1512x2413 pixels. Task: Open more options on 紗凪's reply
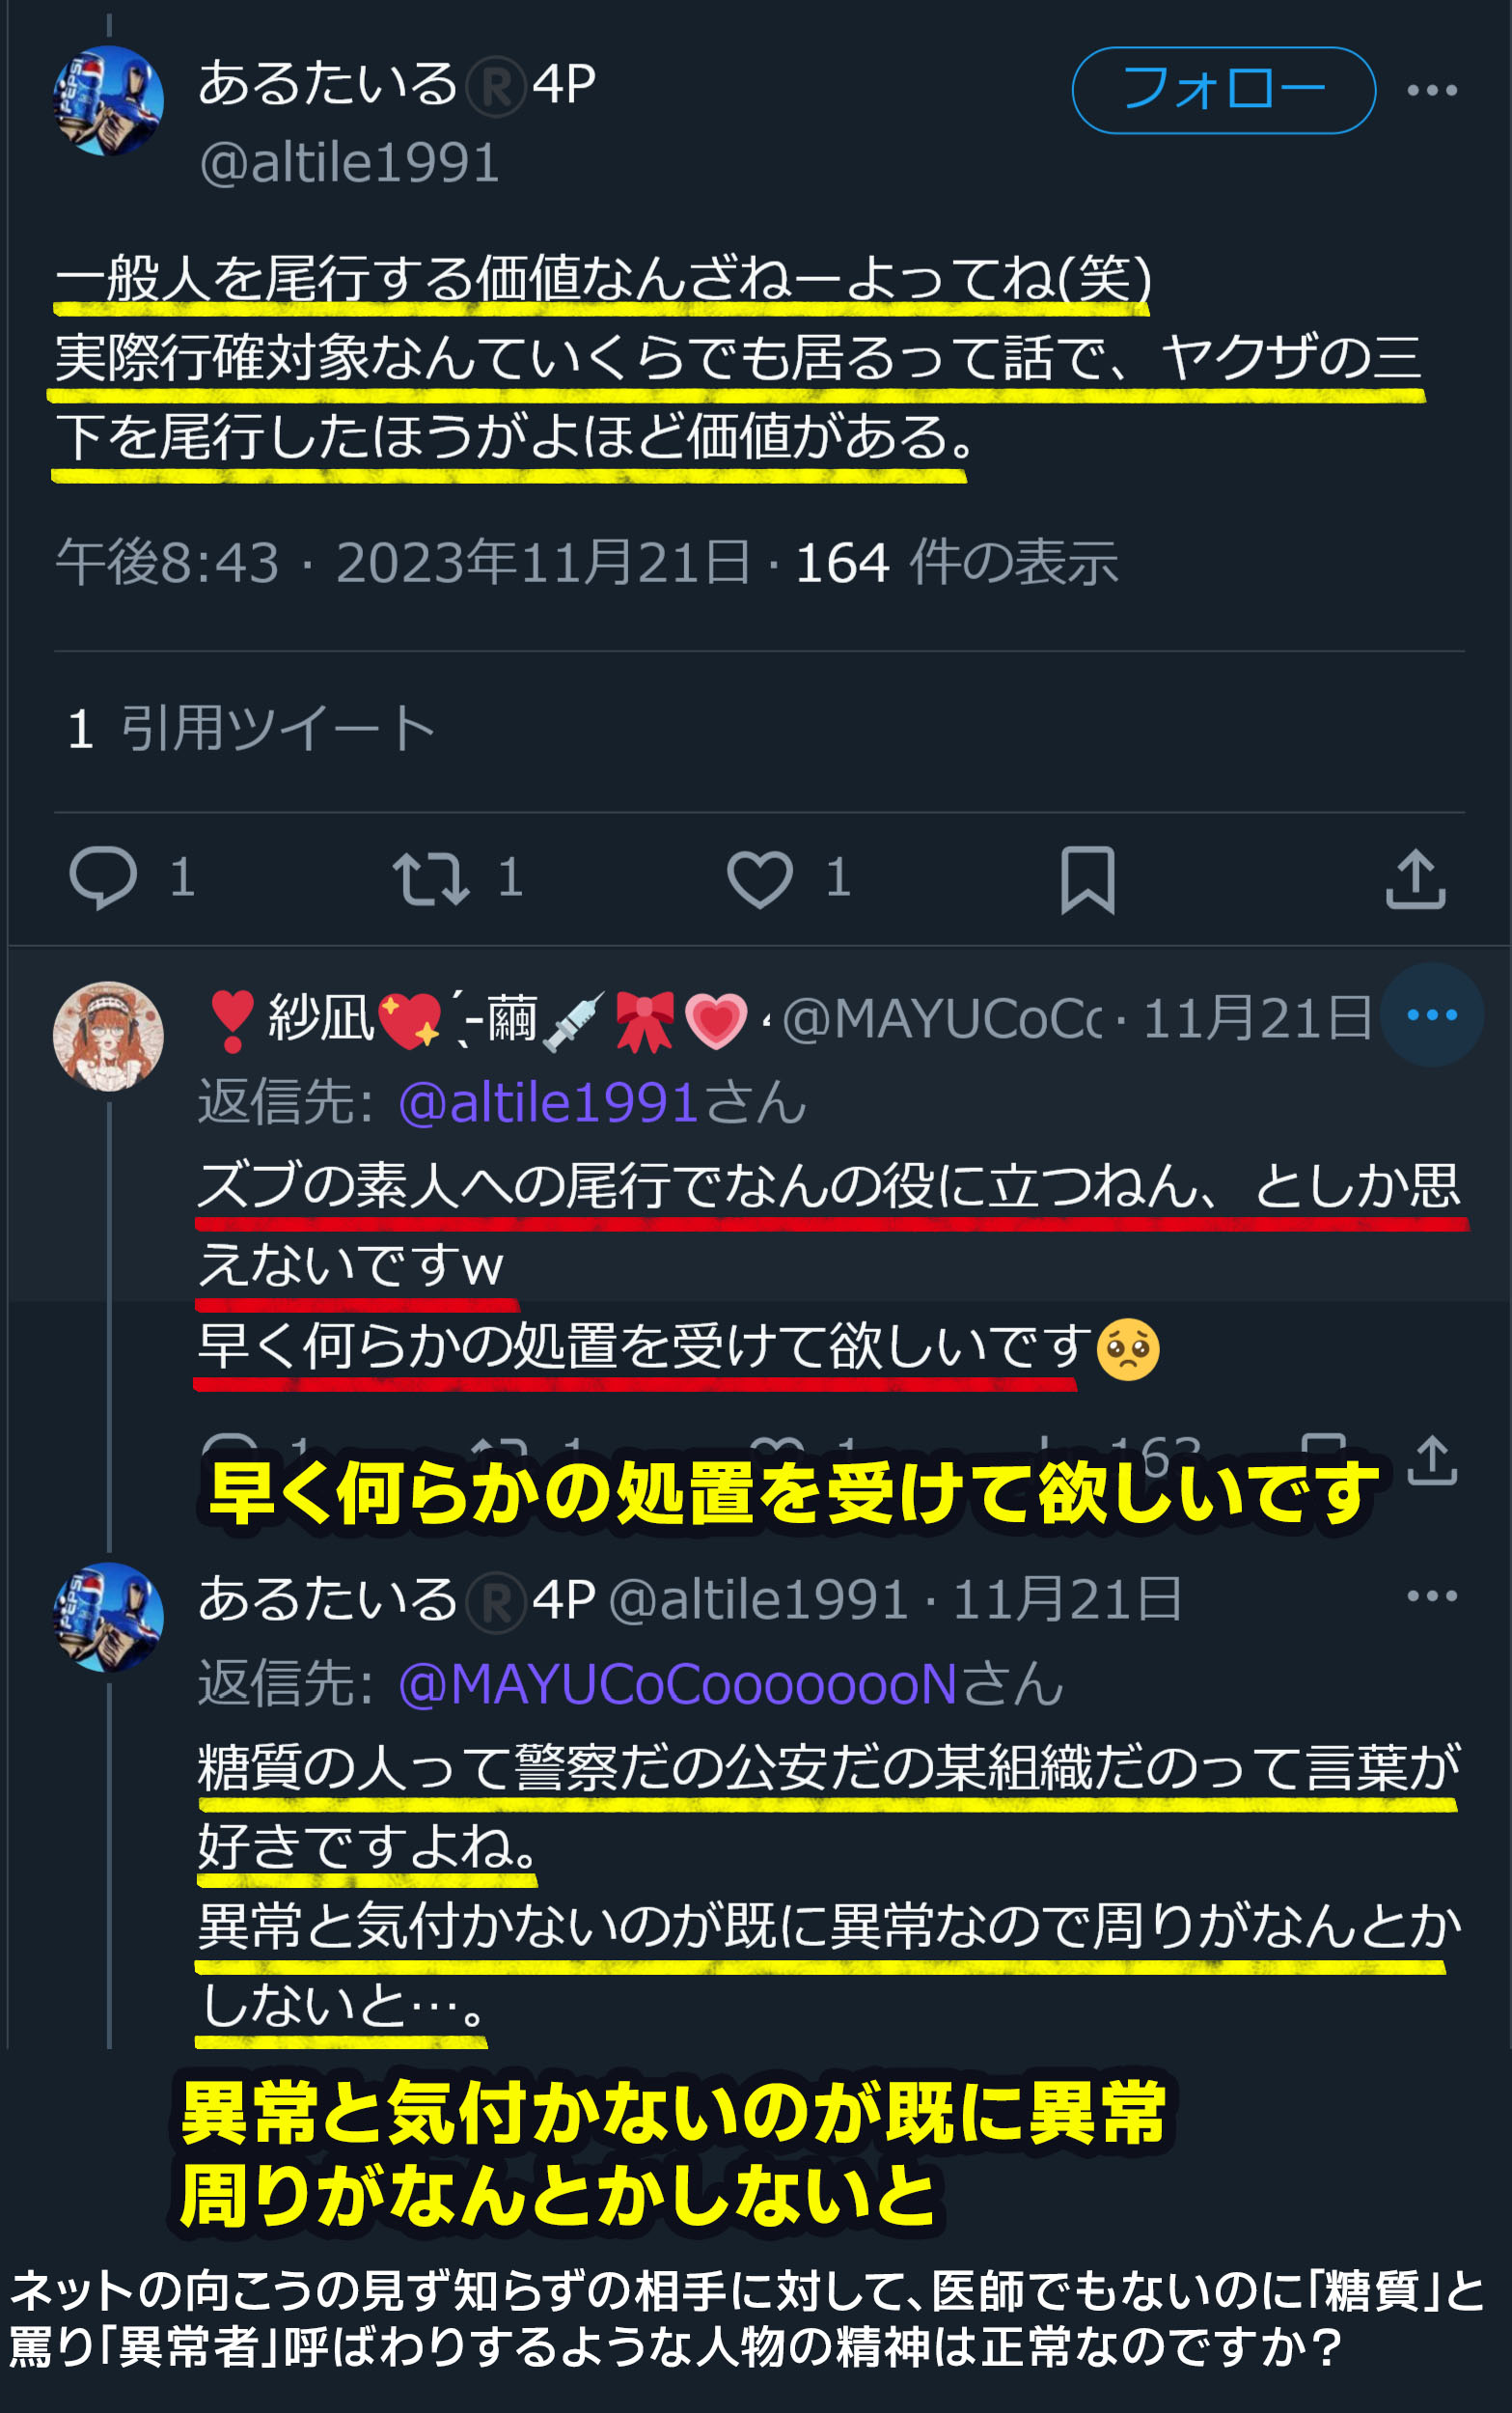pyautogui.click(x=1431, y=1014)
